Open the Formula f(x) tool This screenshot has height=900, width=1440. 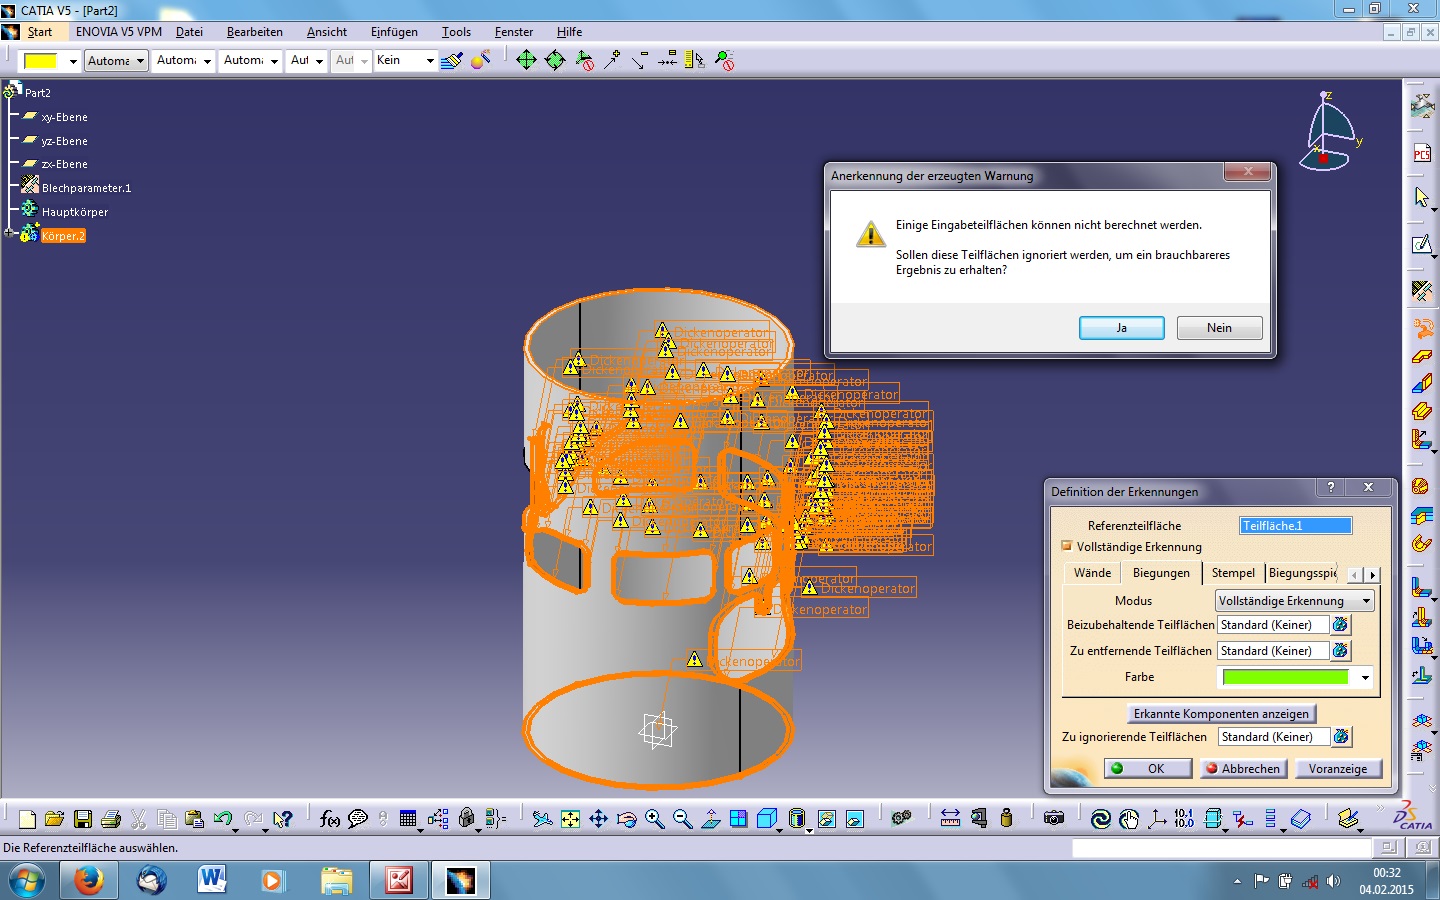coord(330,819)
